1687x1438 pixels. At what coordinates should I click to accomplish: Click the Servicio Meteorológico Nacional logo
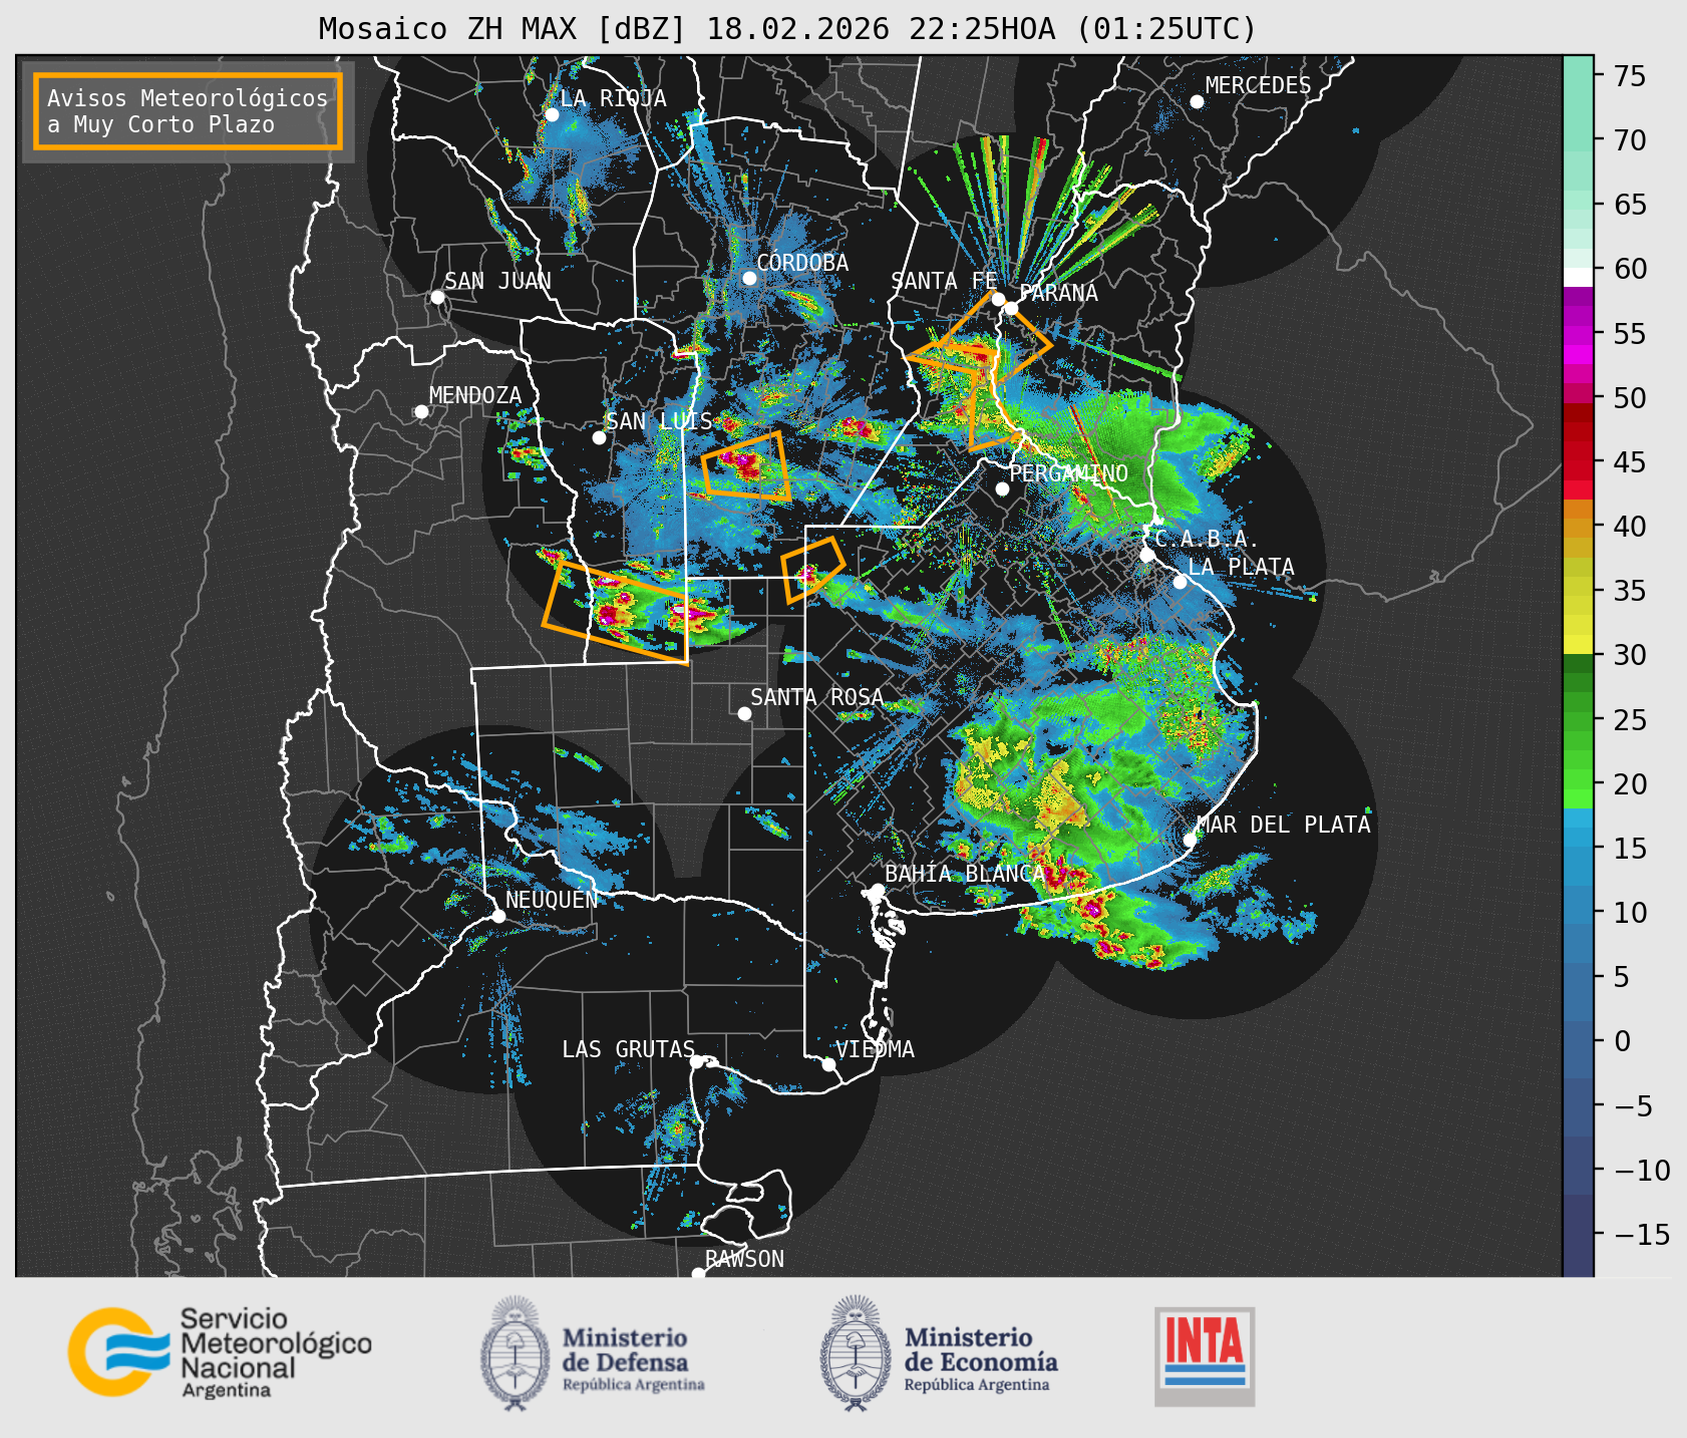219,1352
